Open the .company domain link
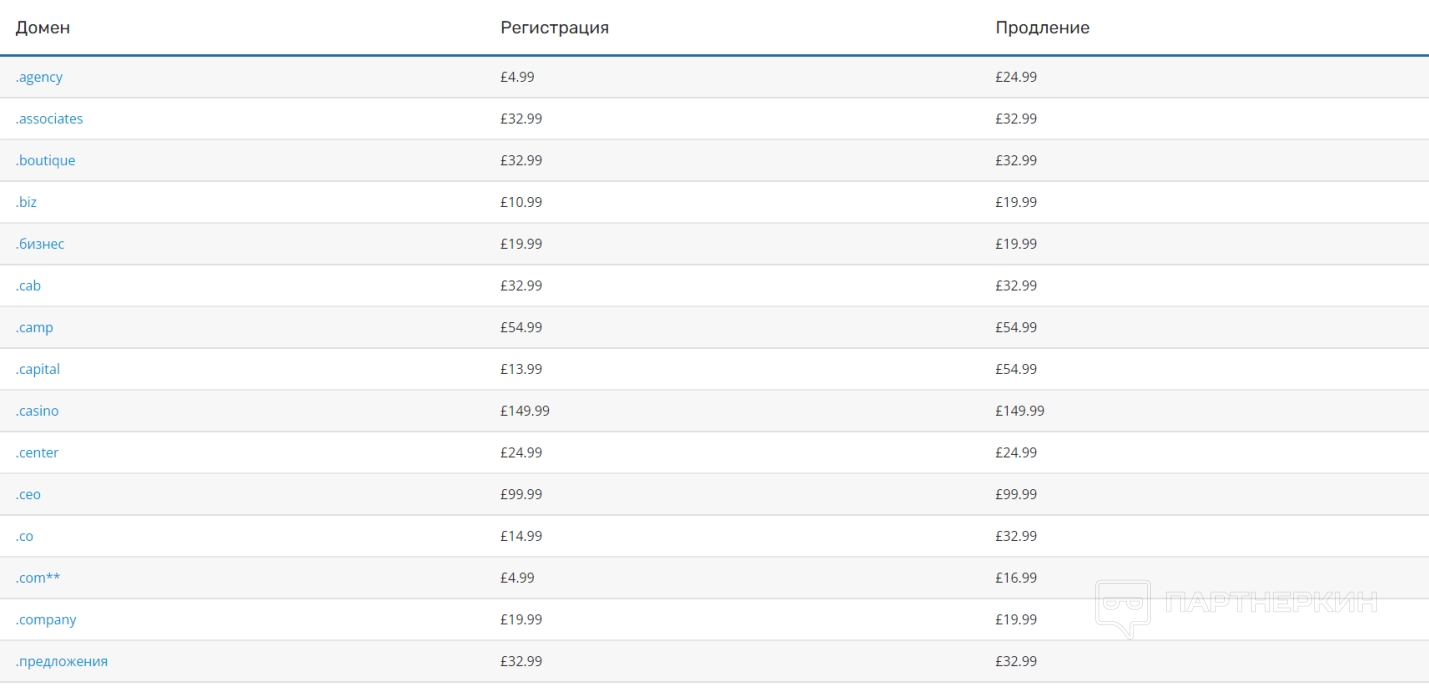Viewport: 1429px width, 692px height. (46, 620)
